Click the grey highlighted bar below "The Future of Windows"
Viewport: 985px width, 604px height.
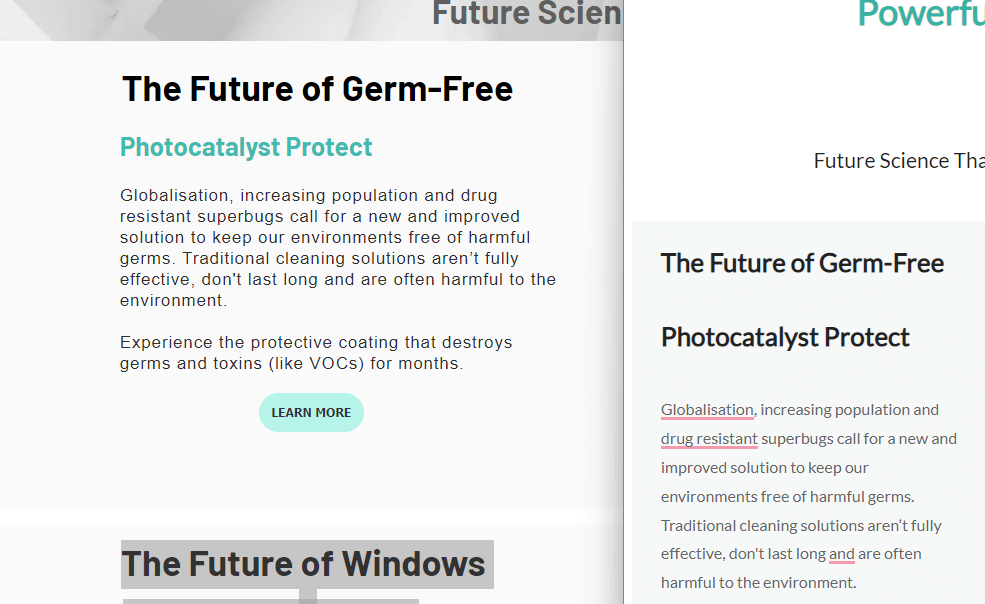coord(271,601)
